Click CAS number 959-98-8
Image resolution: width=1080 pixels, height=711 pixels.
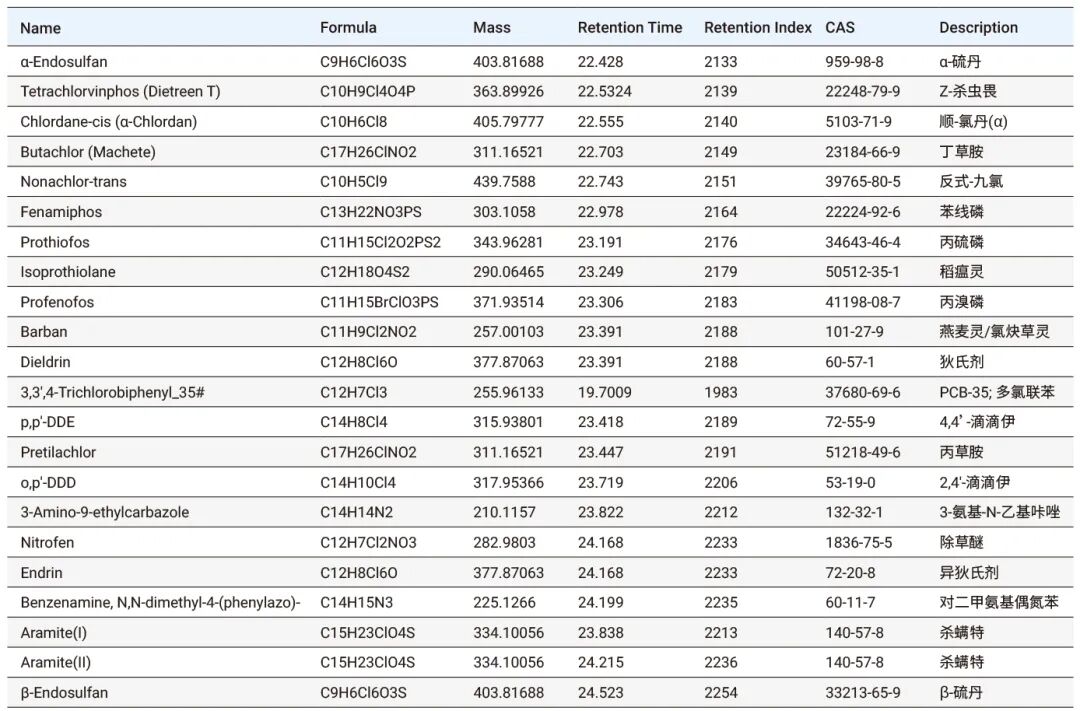point(854,61)
